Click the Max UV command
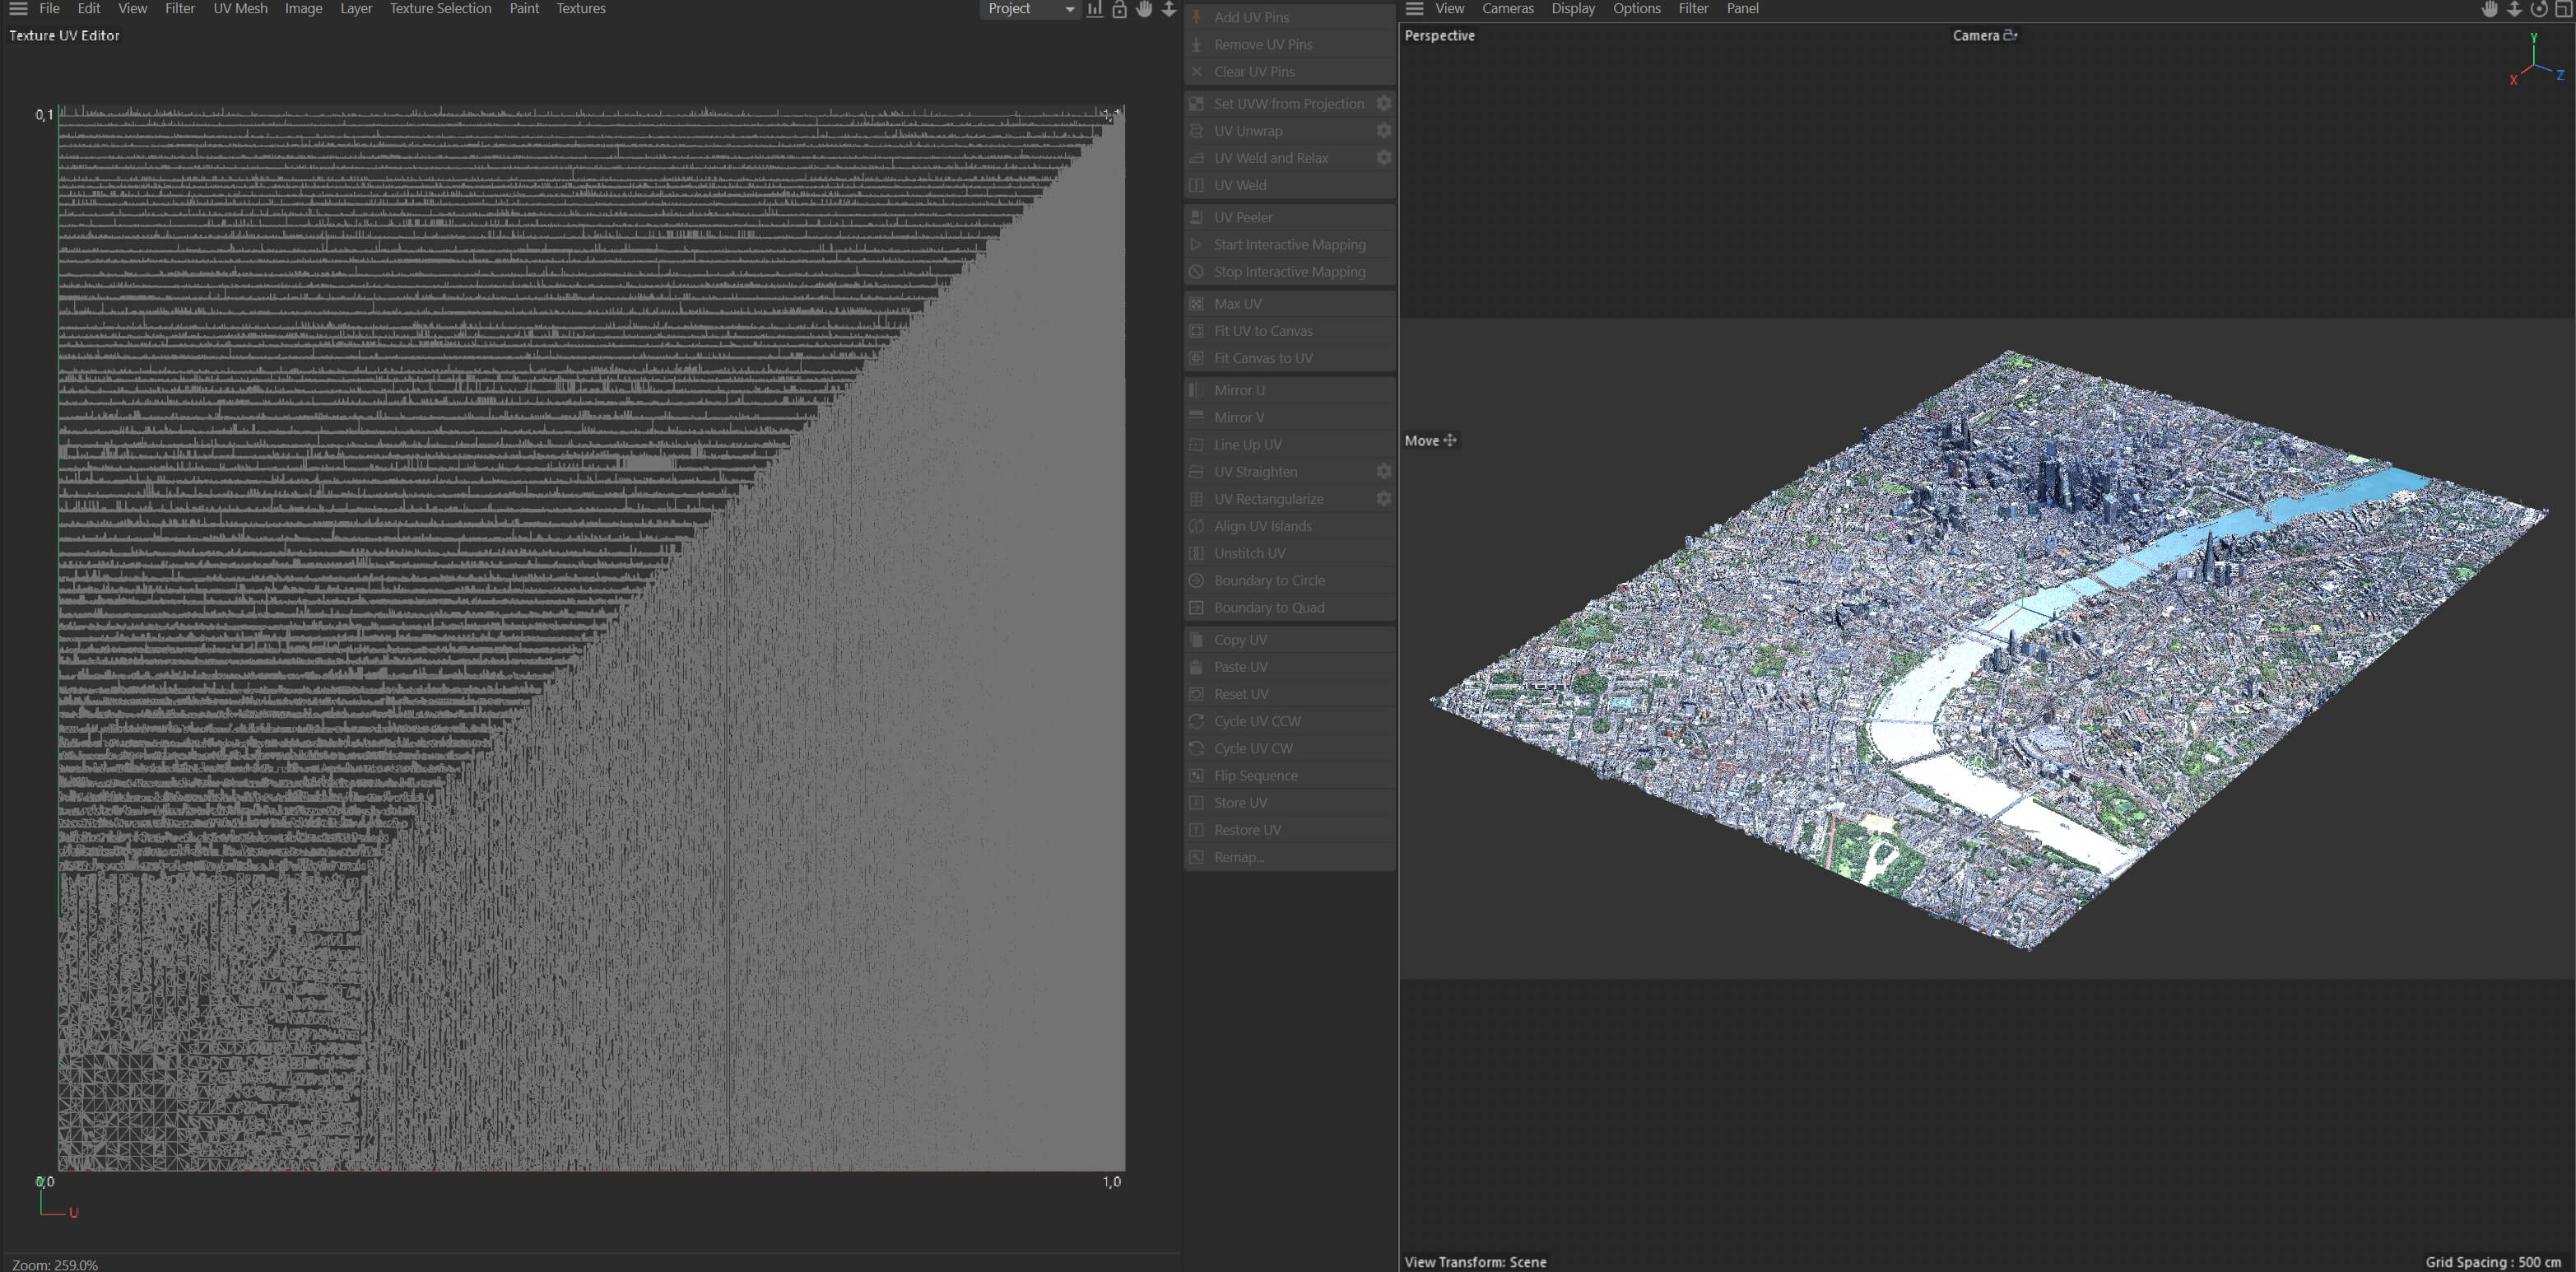The width and height of the screenshot is (2576, 1272). [1289, 303]
